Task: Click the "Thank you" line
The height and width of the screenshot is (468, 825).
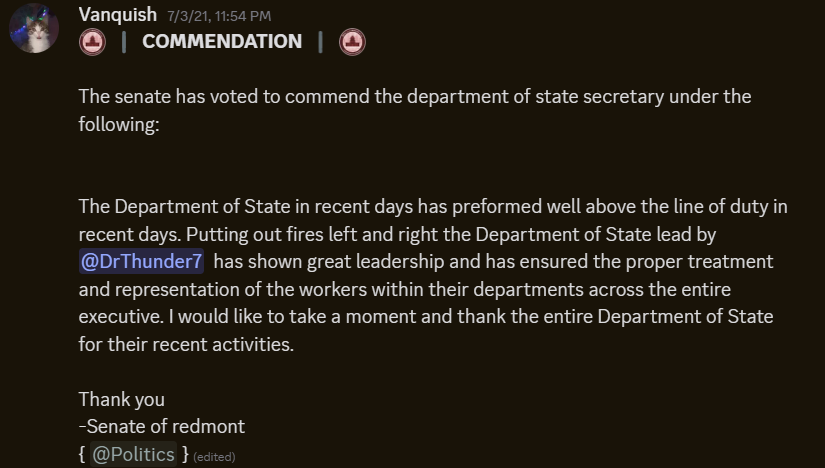Action: (x=122, y=400)
